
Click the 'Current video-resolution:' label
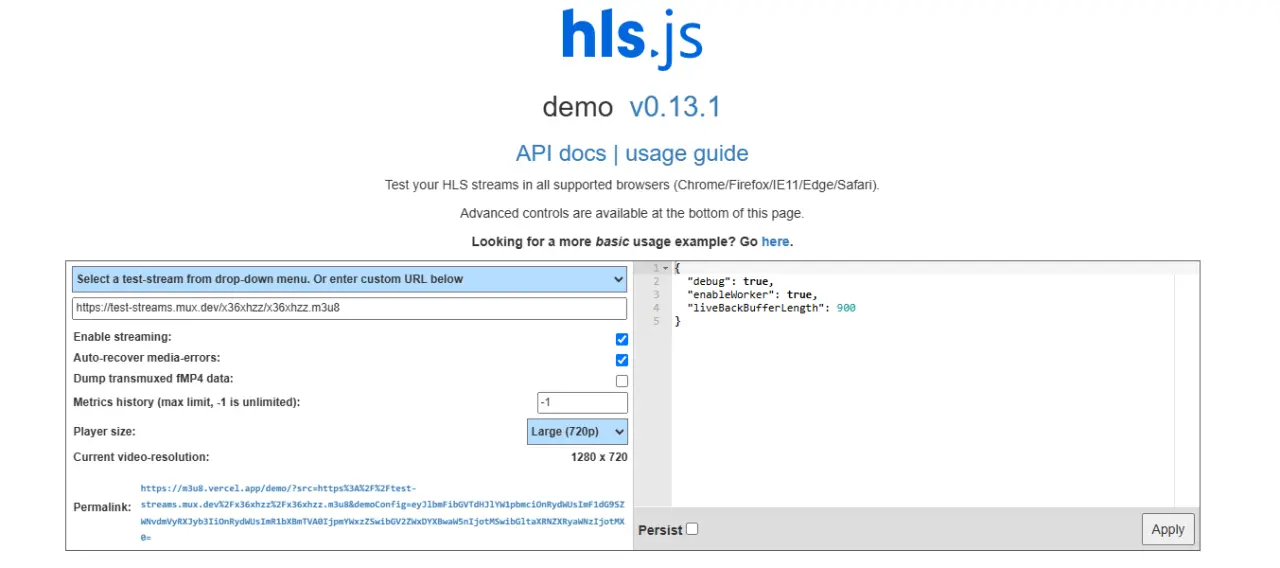pyautogui.click(x=141, y=457)
